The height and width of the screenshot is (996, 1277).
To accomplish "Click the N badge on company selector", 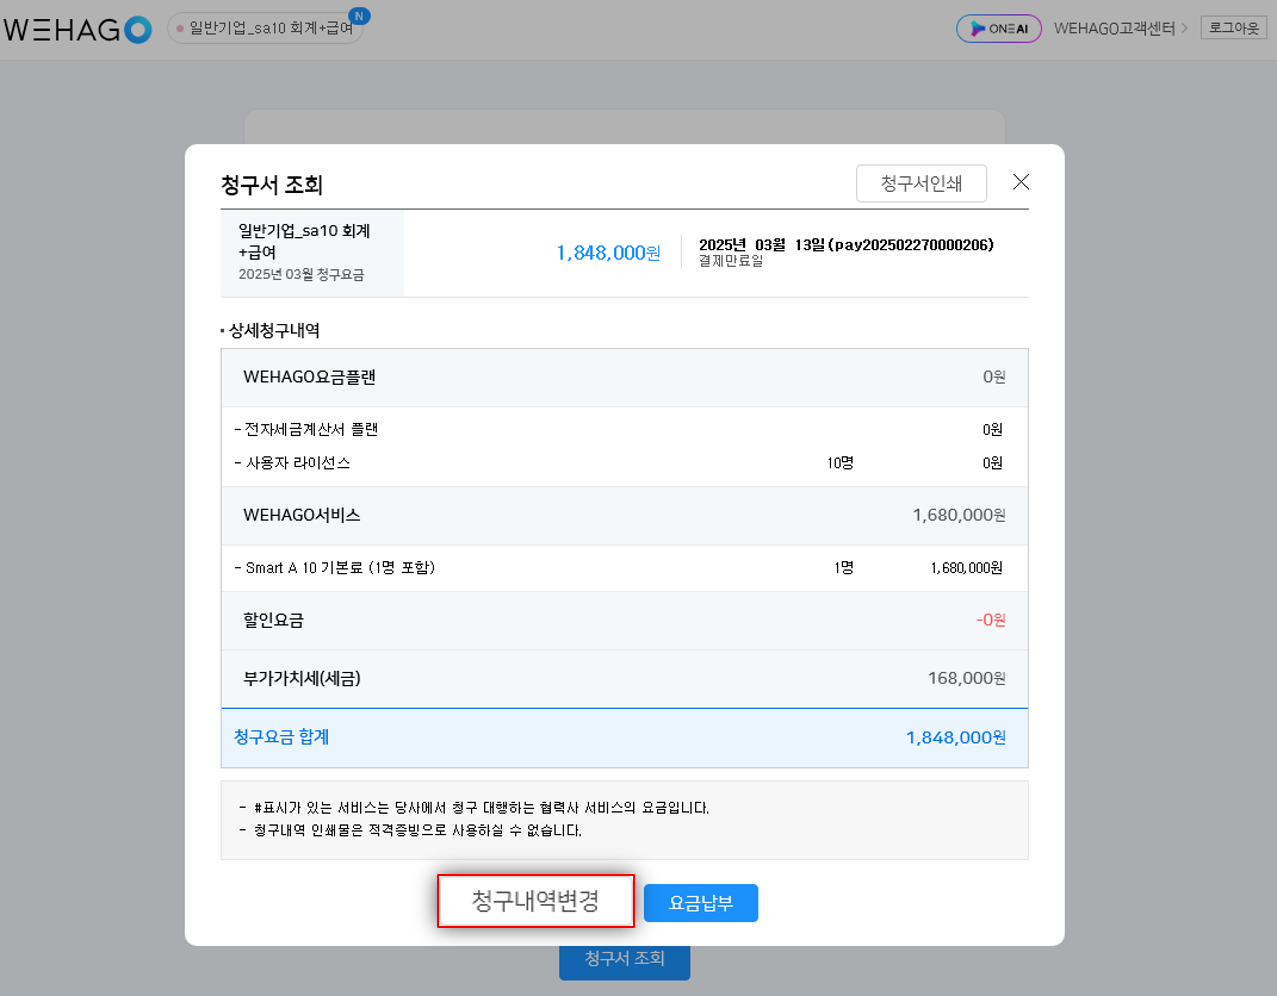I will click(359, 16).
